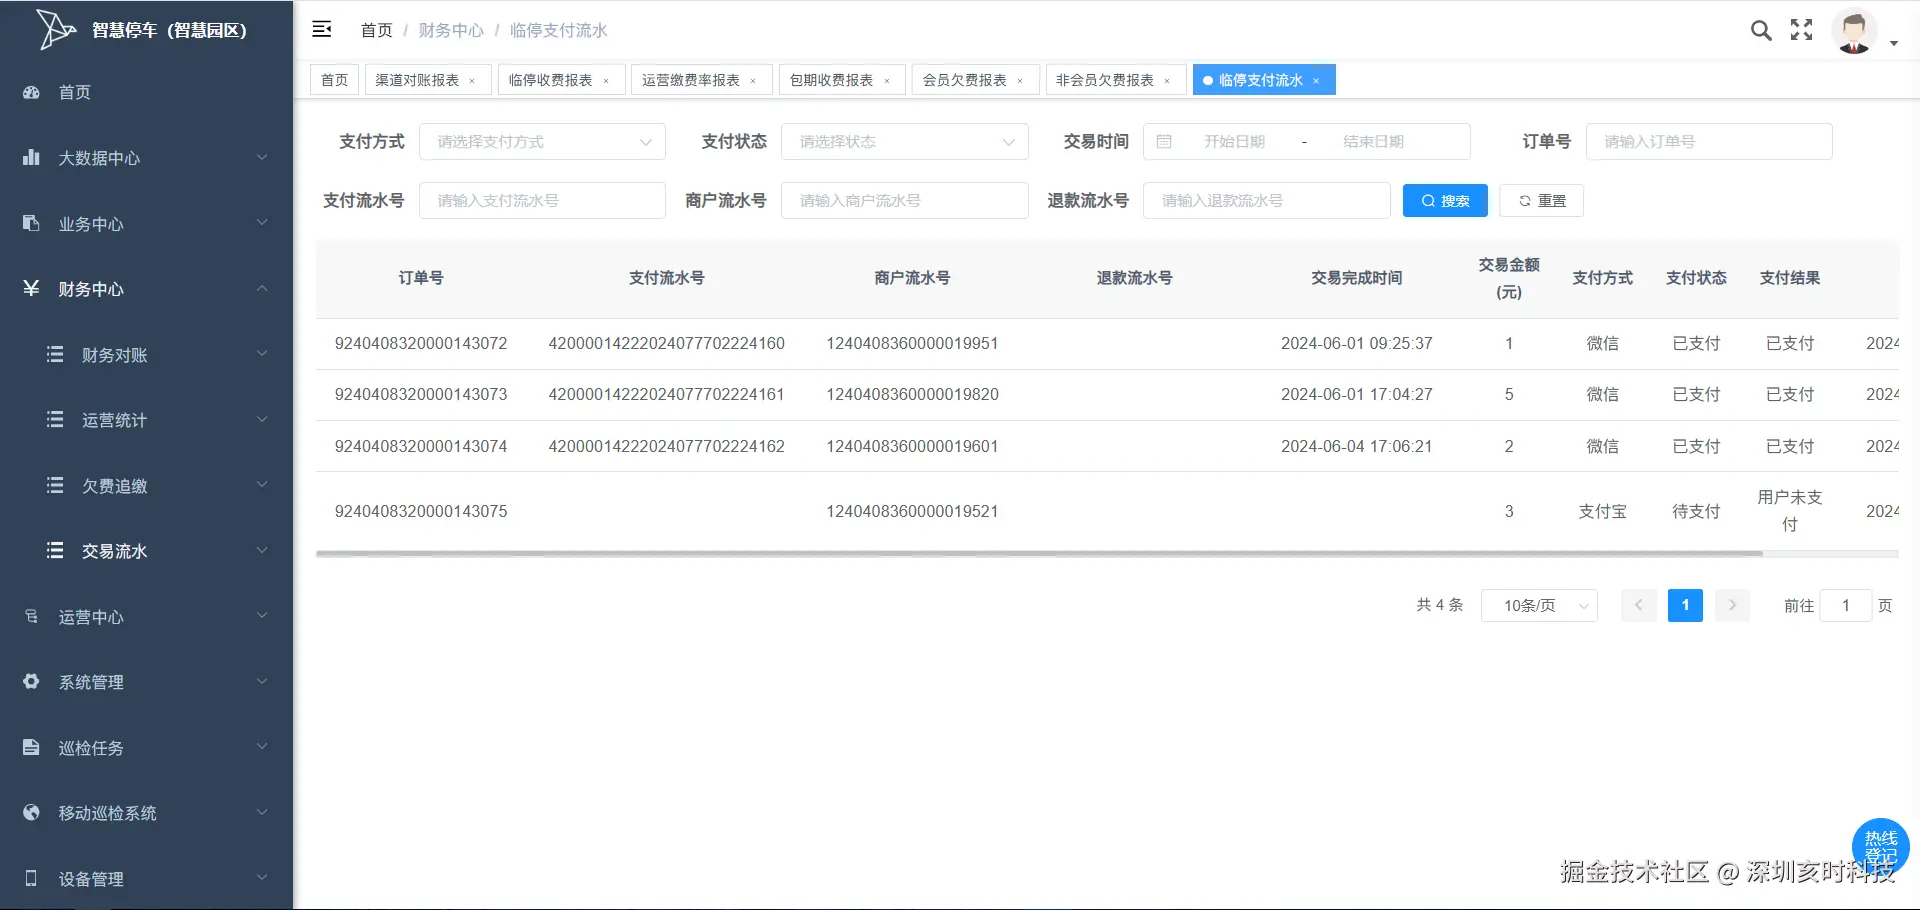The height and width of the screenshot is (910, 1920).
Task: Click the 运营统计 list icon
Action: coord(55,419)
